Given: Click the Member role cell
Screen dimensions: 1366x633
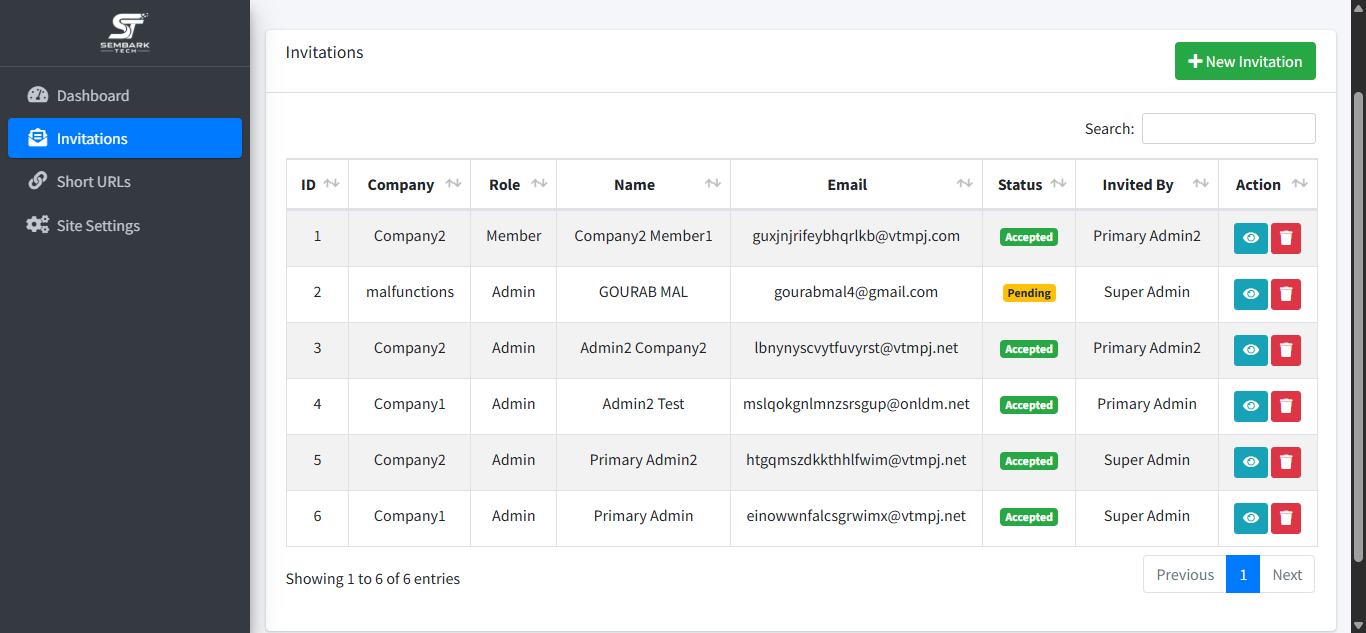Looking at the screenshot, I should [x=513, y=236].
